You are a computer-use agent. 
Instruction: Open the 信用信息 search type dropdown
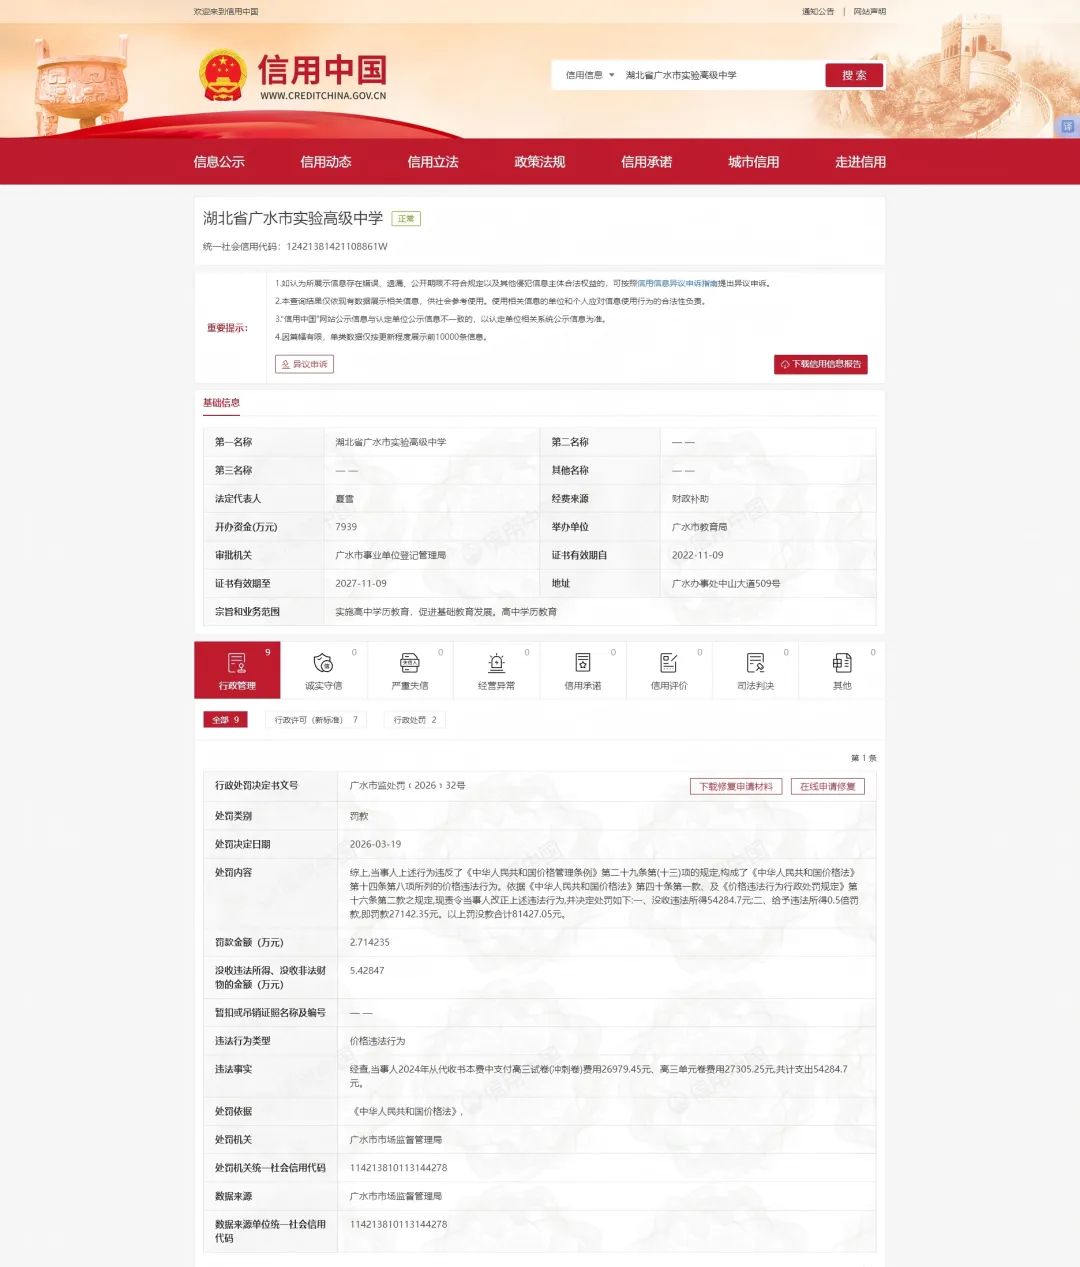pos(590,75)
